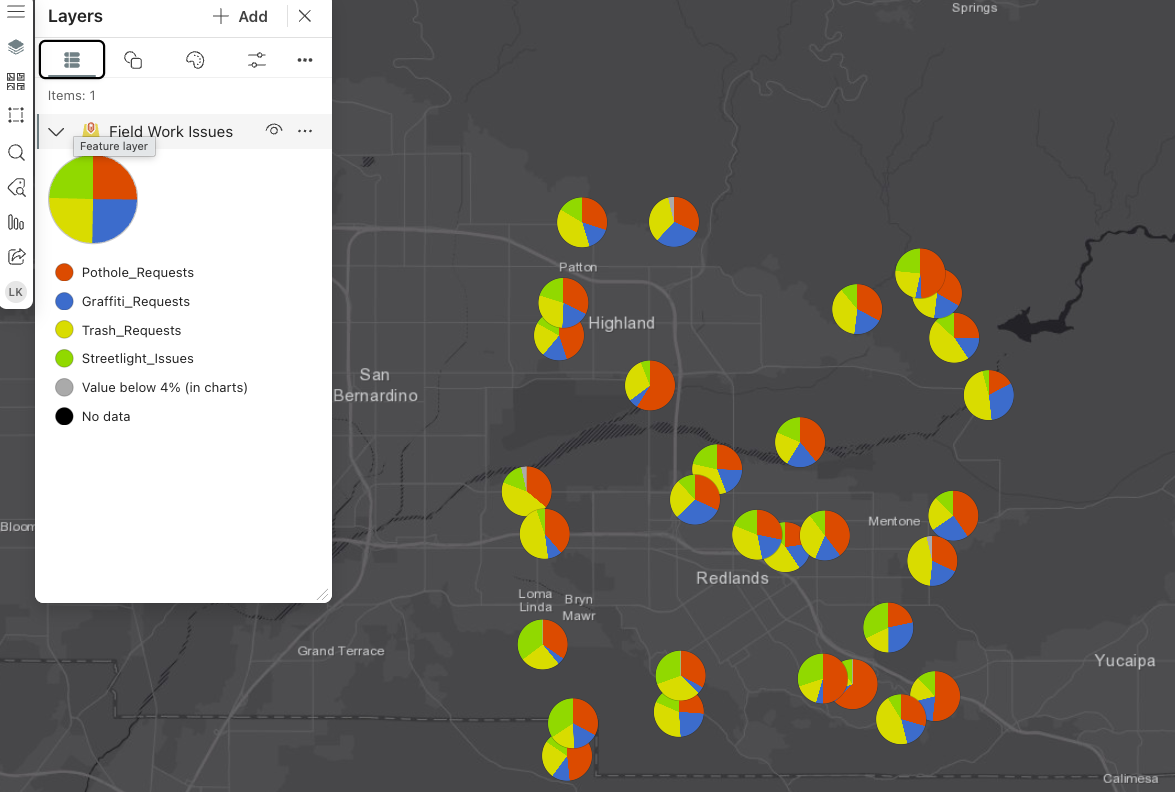Open the more options menu for Field Work Issues
The height and width of the screenshot is (792, 1175).
(x=305, y=131)
